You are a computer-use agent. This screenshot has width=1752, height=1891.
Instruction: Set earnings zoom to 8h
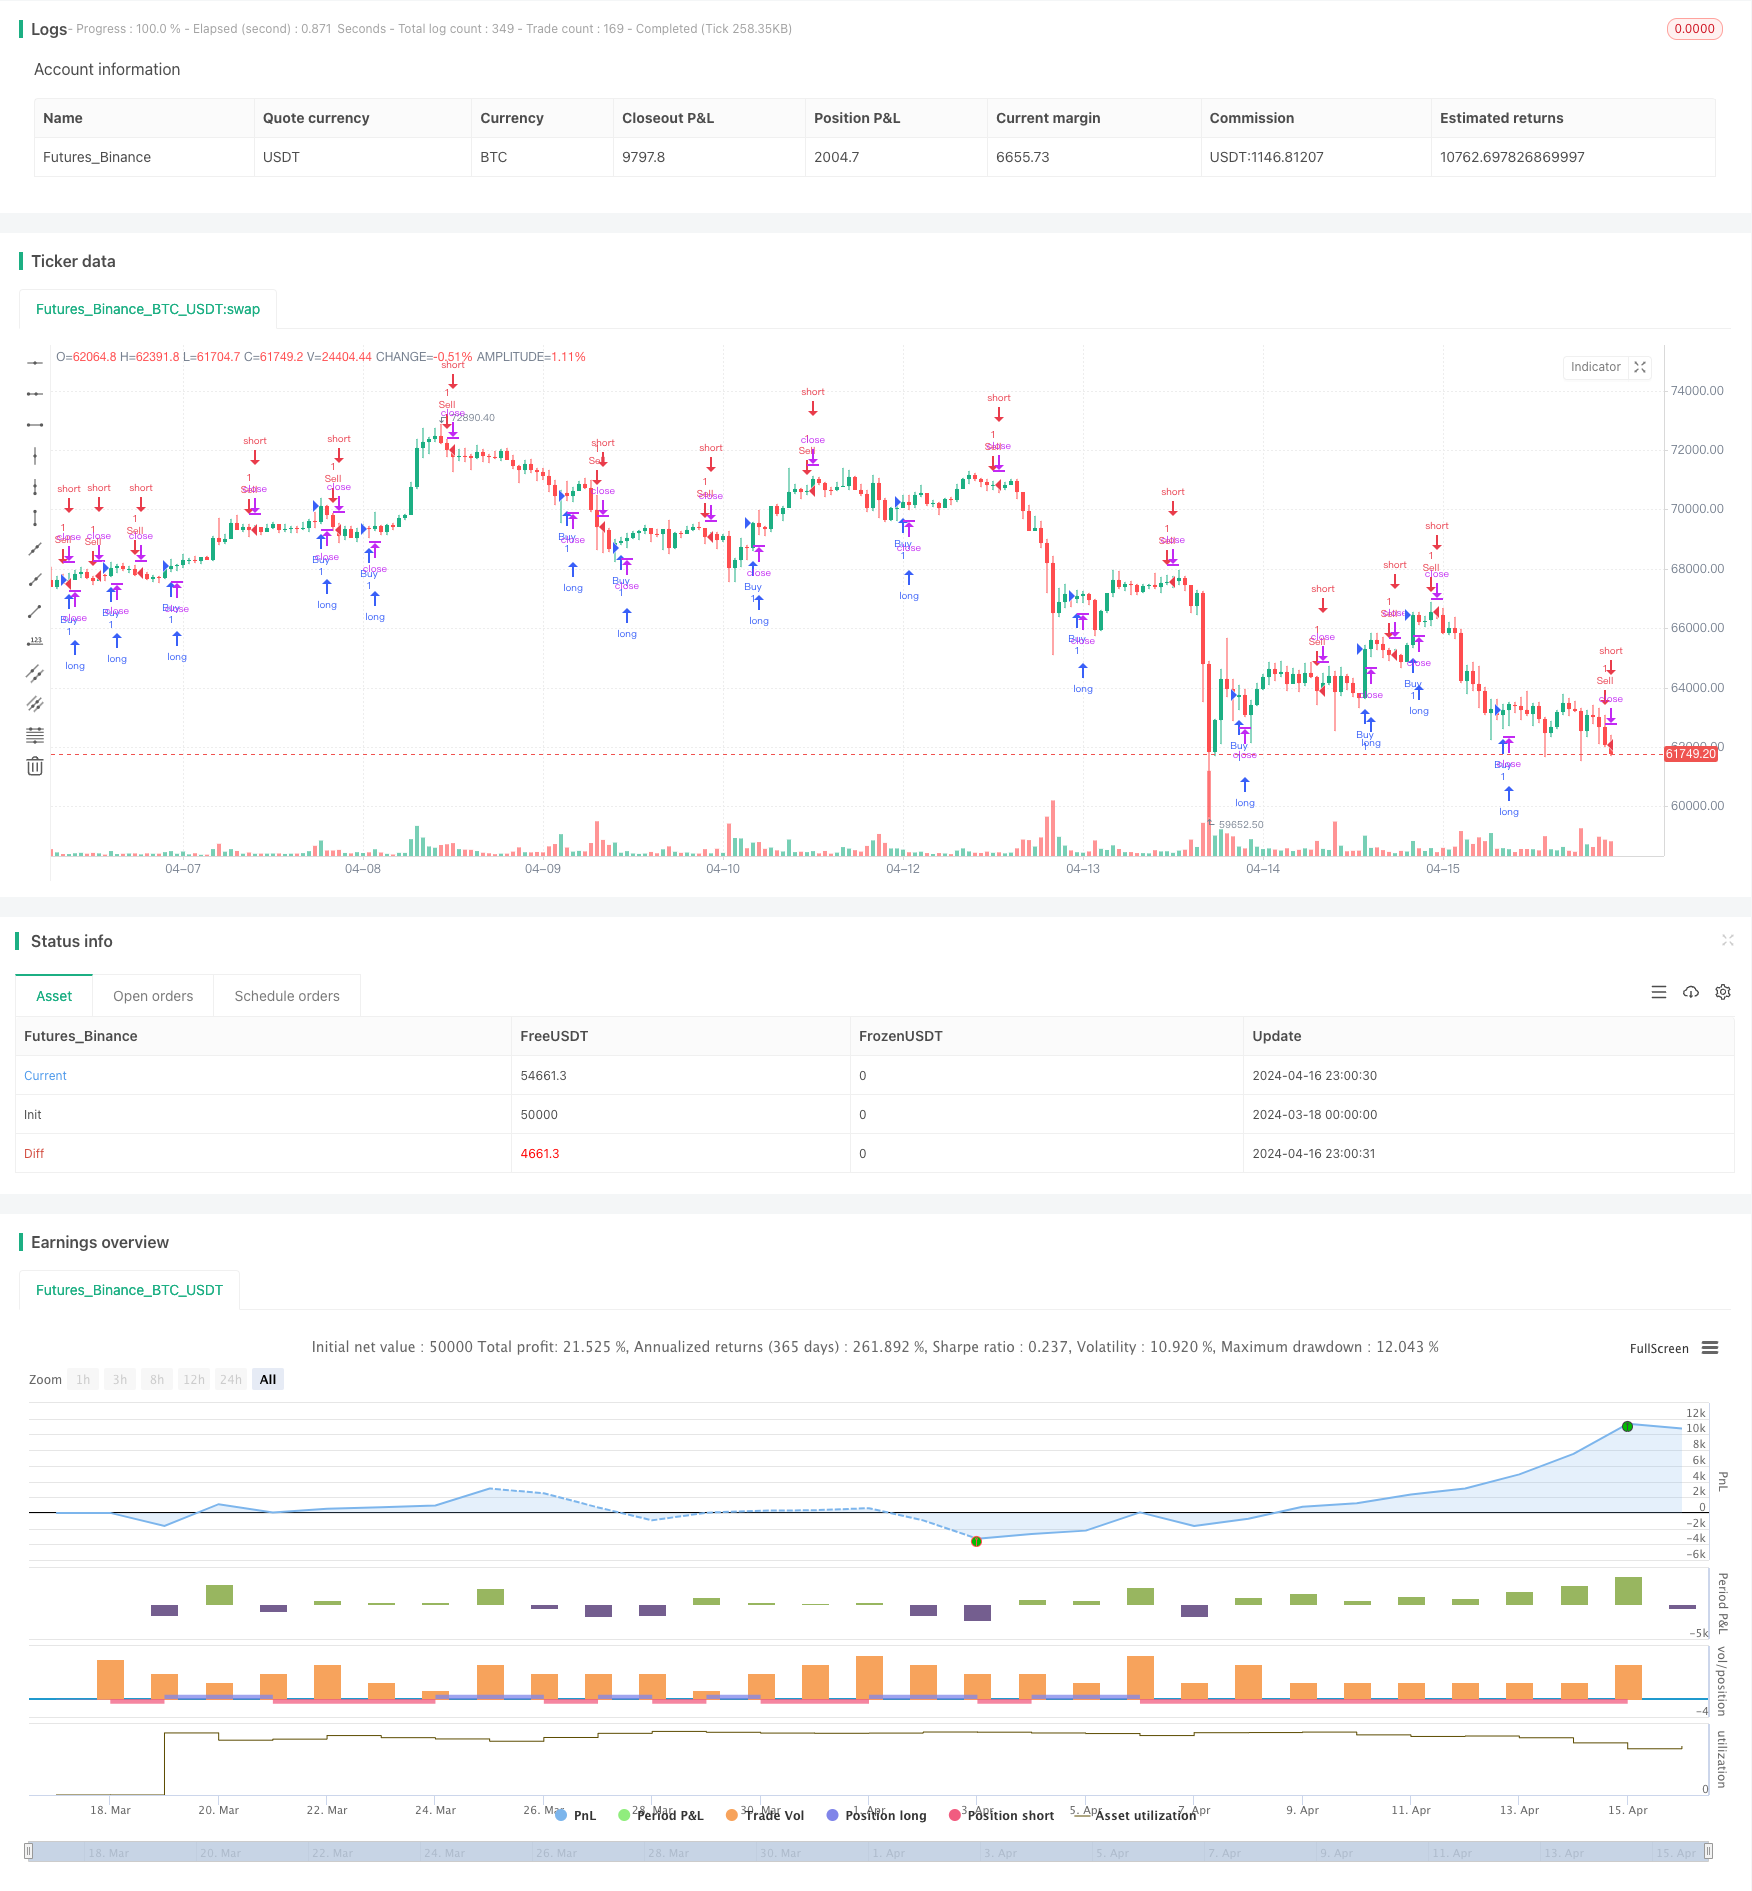tap(157, 1379)
